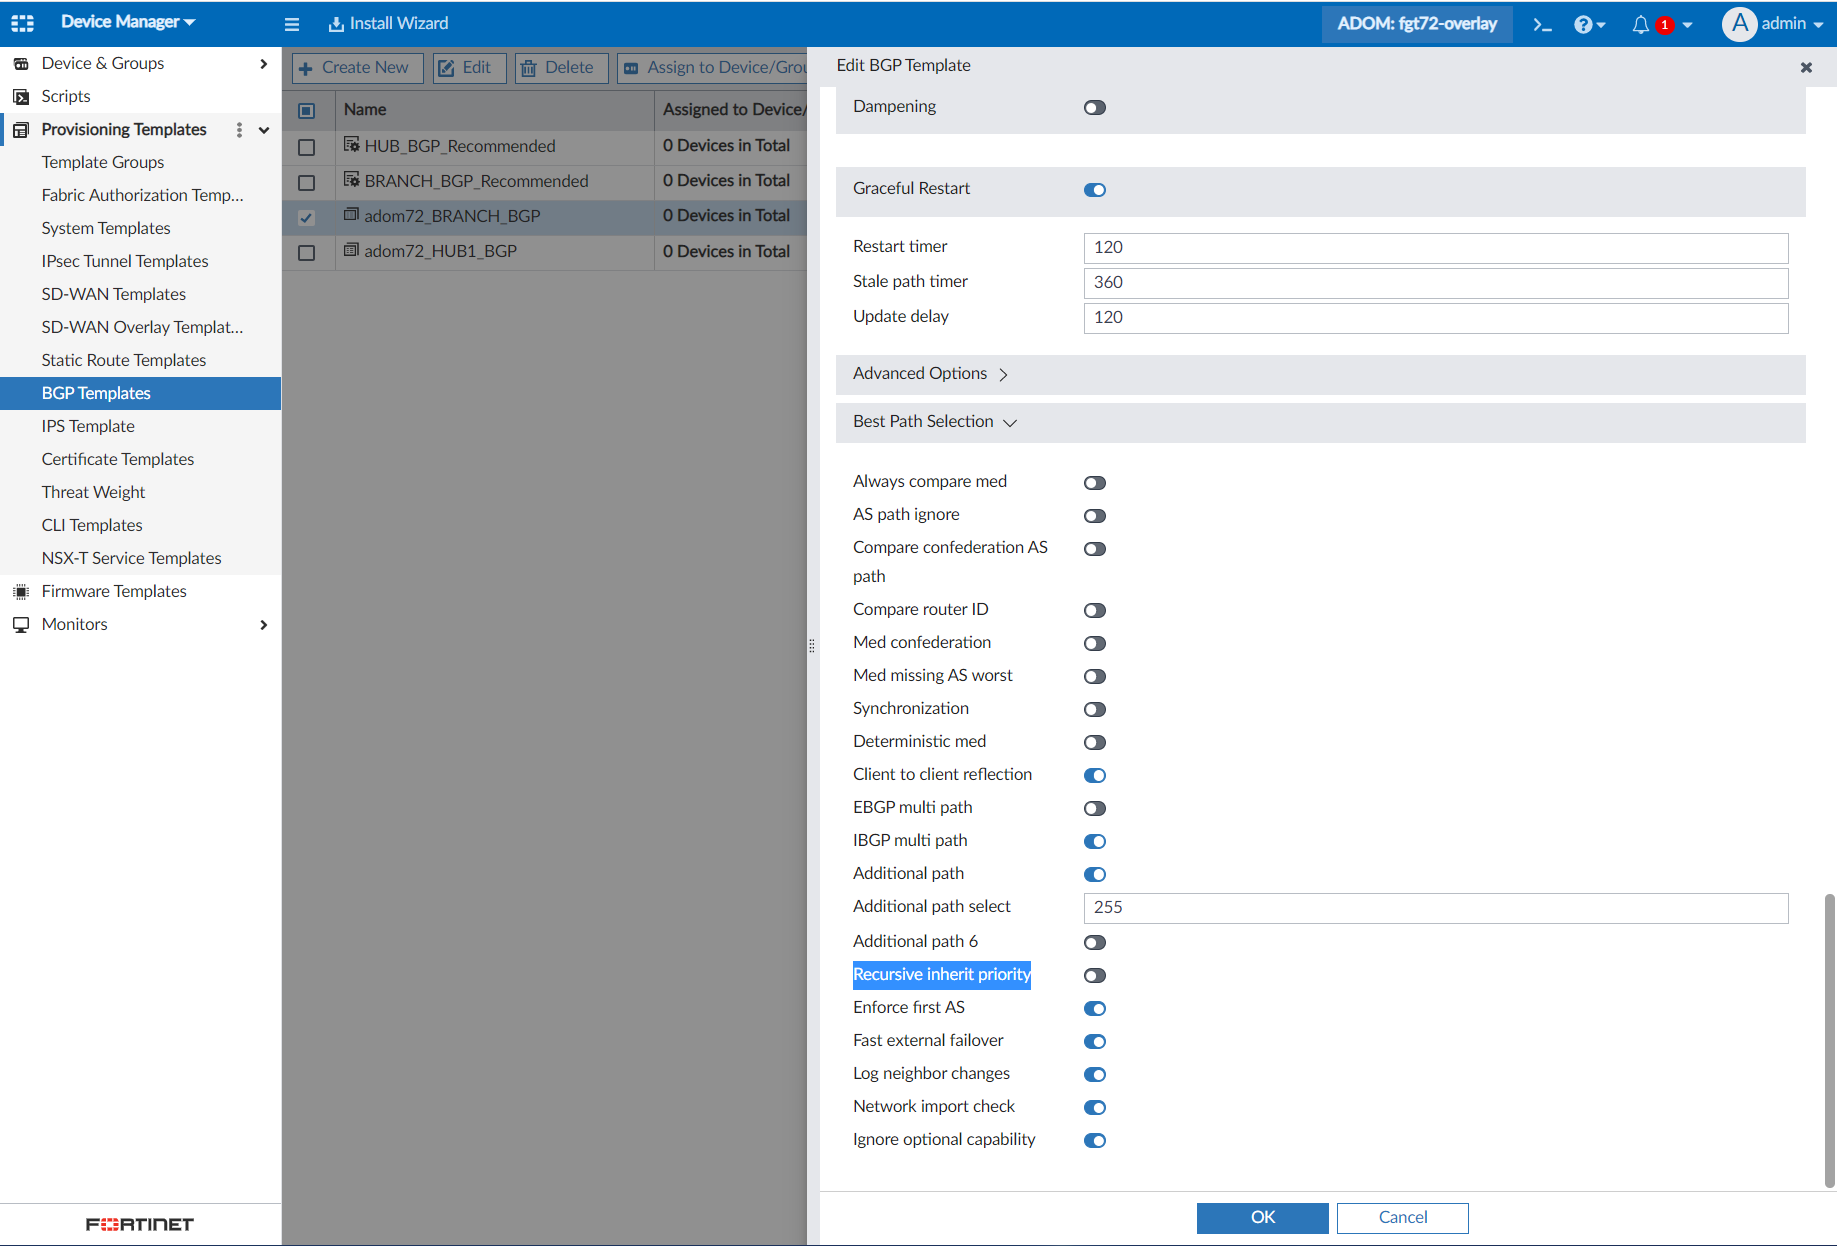
Task: Toggle sidebar with the hamburger menu icon
Action: (292, 24)
